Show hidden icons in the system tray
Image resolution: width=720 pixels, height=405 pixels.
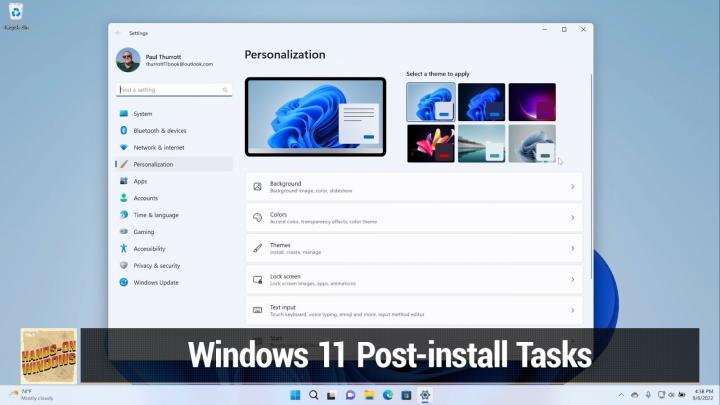click(621, 395)
